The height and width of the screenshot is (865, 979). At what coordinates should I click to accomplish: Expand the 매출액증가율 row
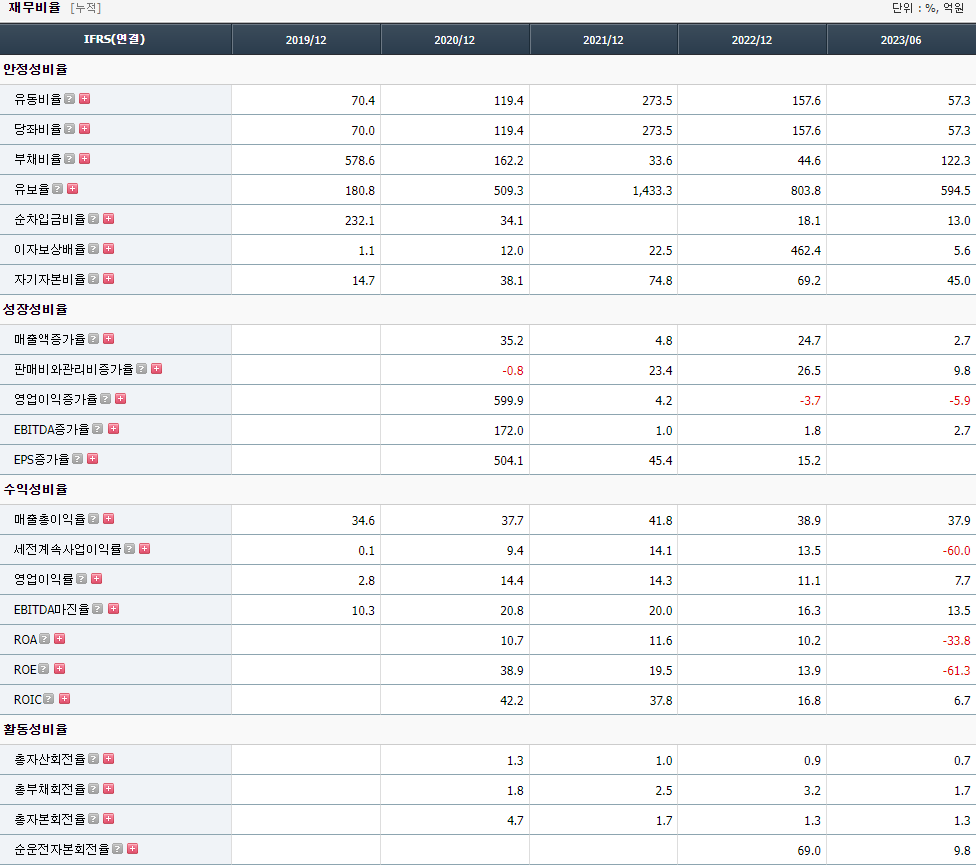109,339
